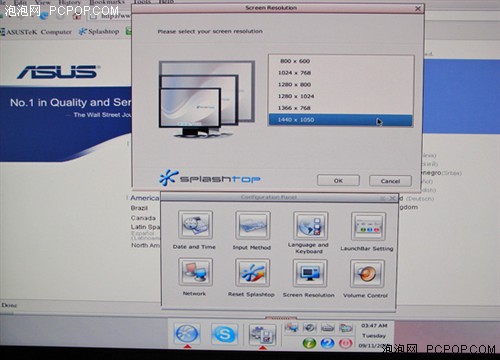Image resolution: width=500 pixels, height=360 pixels.
Task: Confirm resolution with the OK button
Action: pos(338,180)
